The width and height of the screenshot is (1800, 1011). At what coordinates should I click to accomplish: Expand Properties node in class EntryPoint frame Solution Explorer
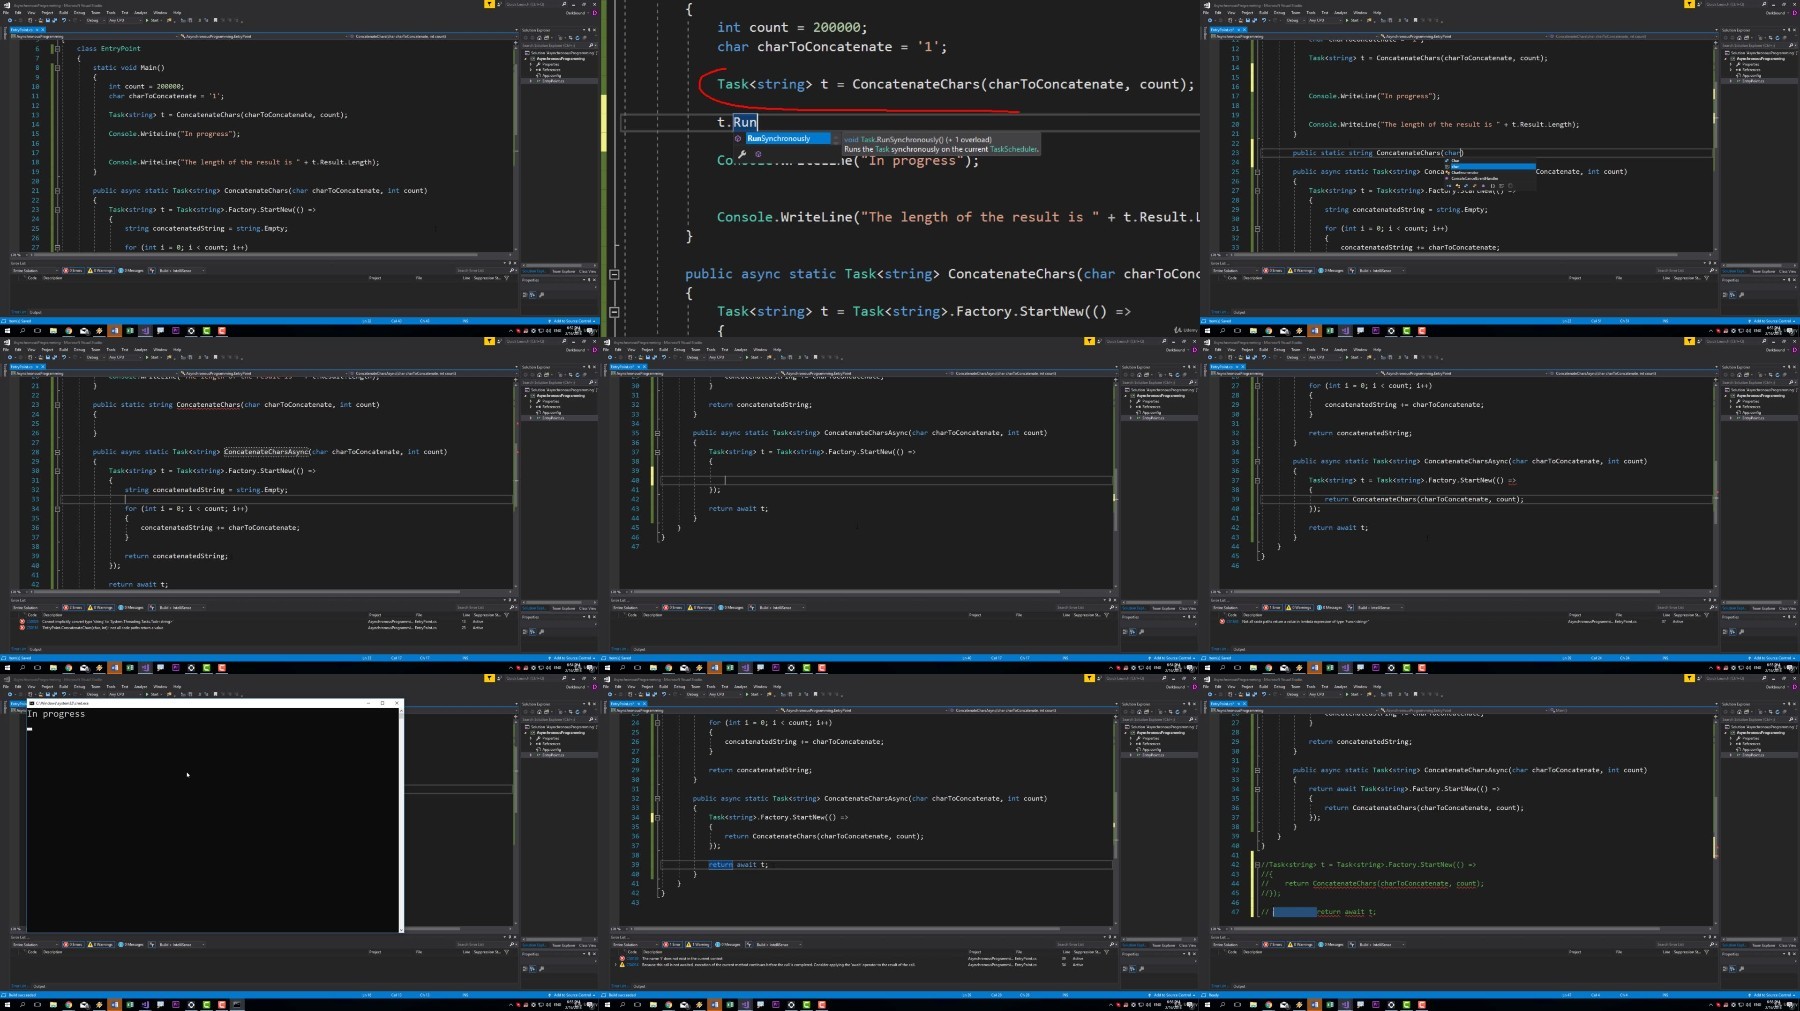[x=531, y=65]
